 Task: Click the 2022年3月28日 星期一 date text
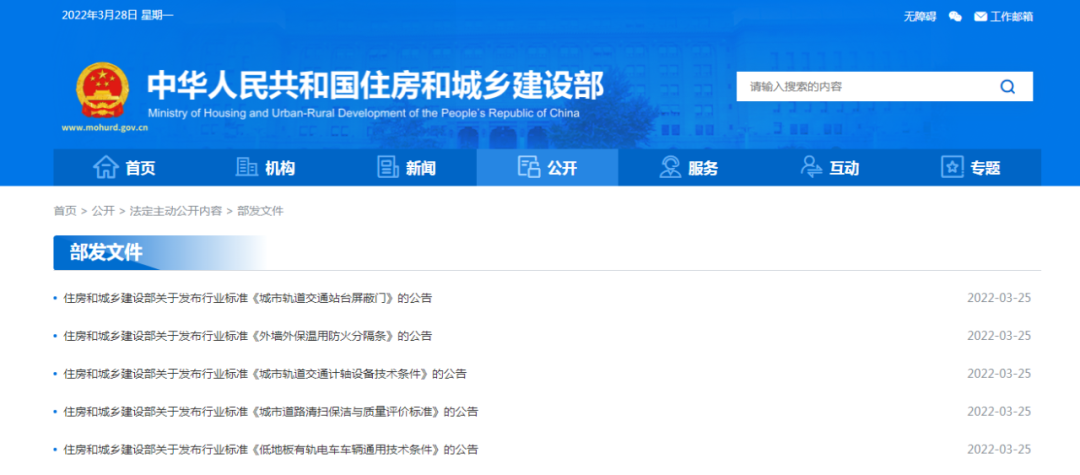pyautogui.click(x=118, y=15)
